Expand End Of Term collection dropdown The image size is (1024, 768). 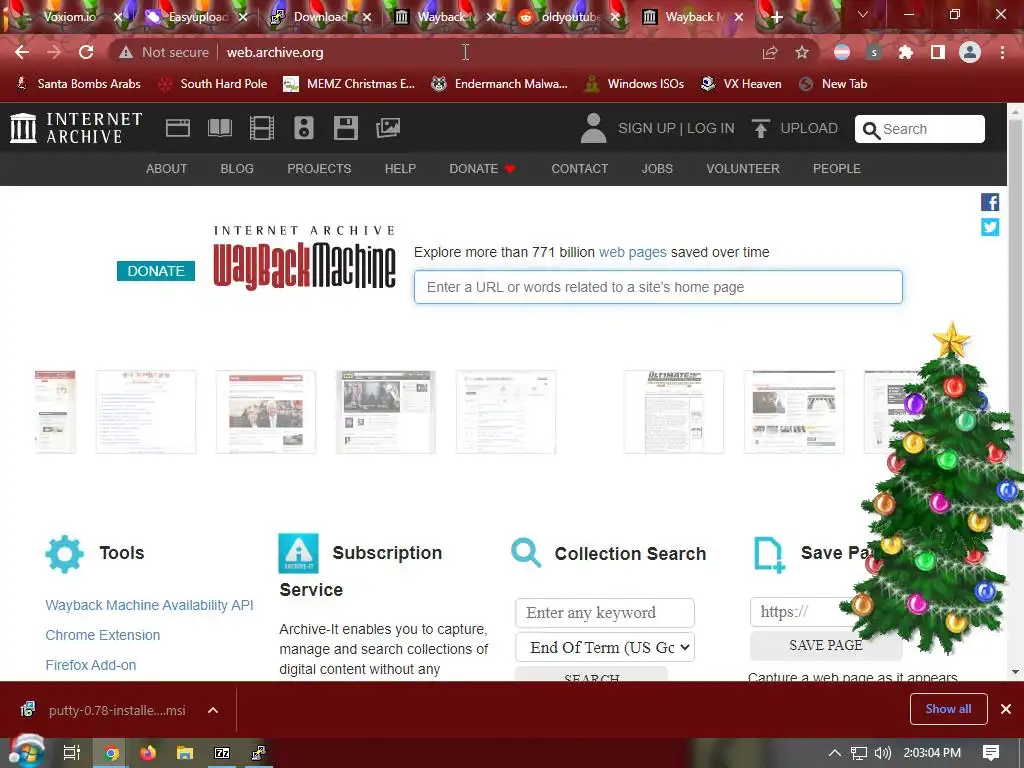pos(605,647)
